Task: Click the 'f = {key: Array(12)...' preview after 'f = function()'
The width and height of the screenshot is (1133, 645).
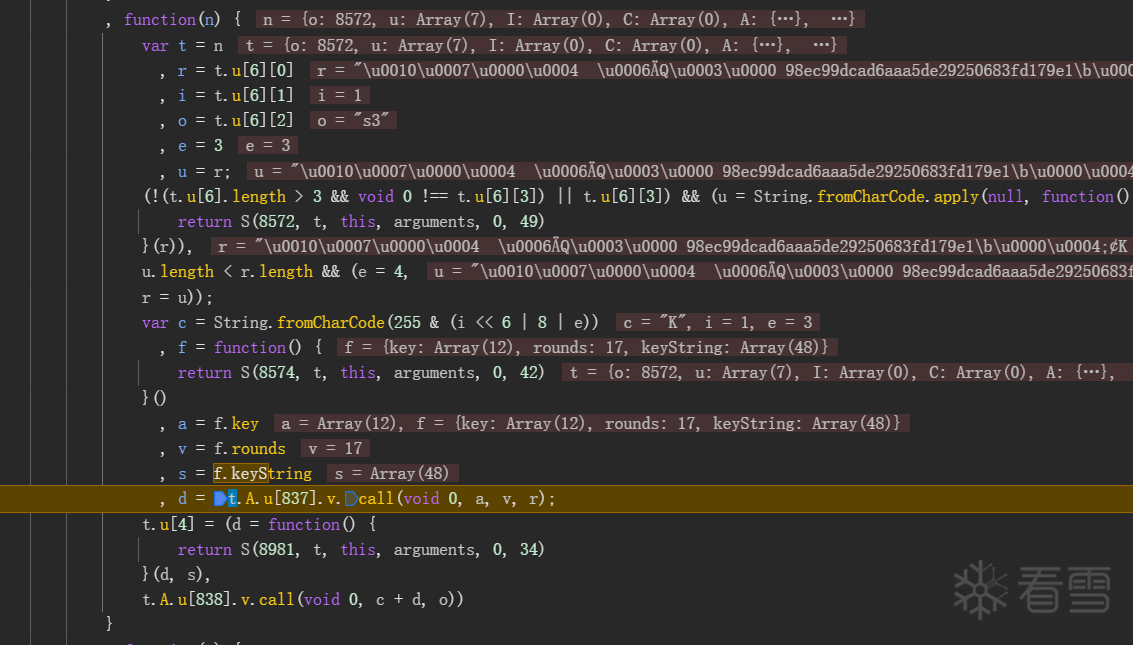Action: pyautogui.click(x=586, y=347)
